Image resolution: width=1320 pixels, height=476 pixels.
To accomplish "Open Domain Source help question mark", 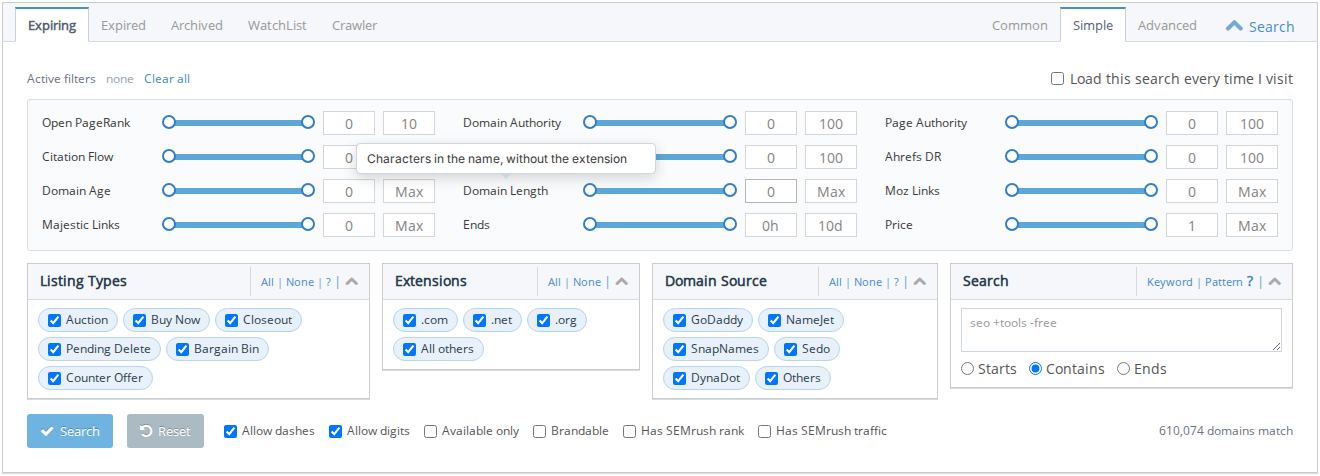I will tap(896, 282).
